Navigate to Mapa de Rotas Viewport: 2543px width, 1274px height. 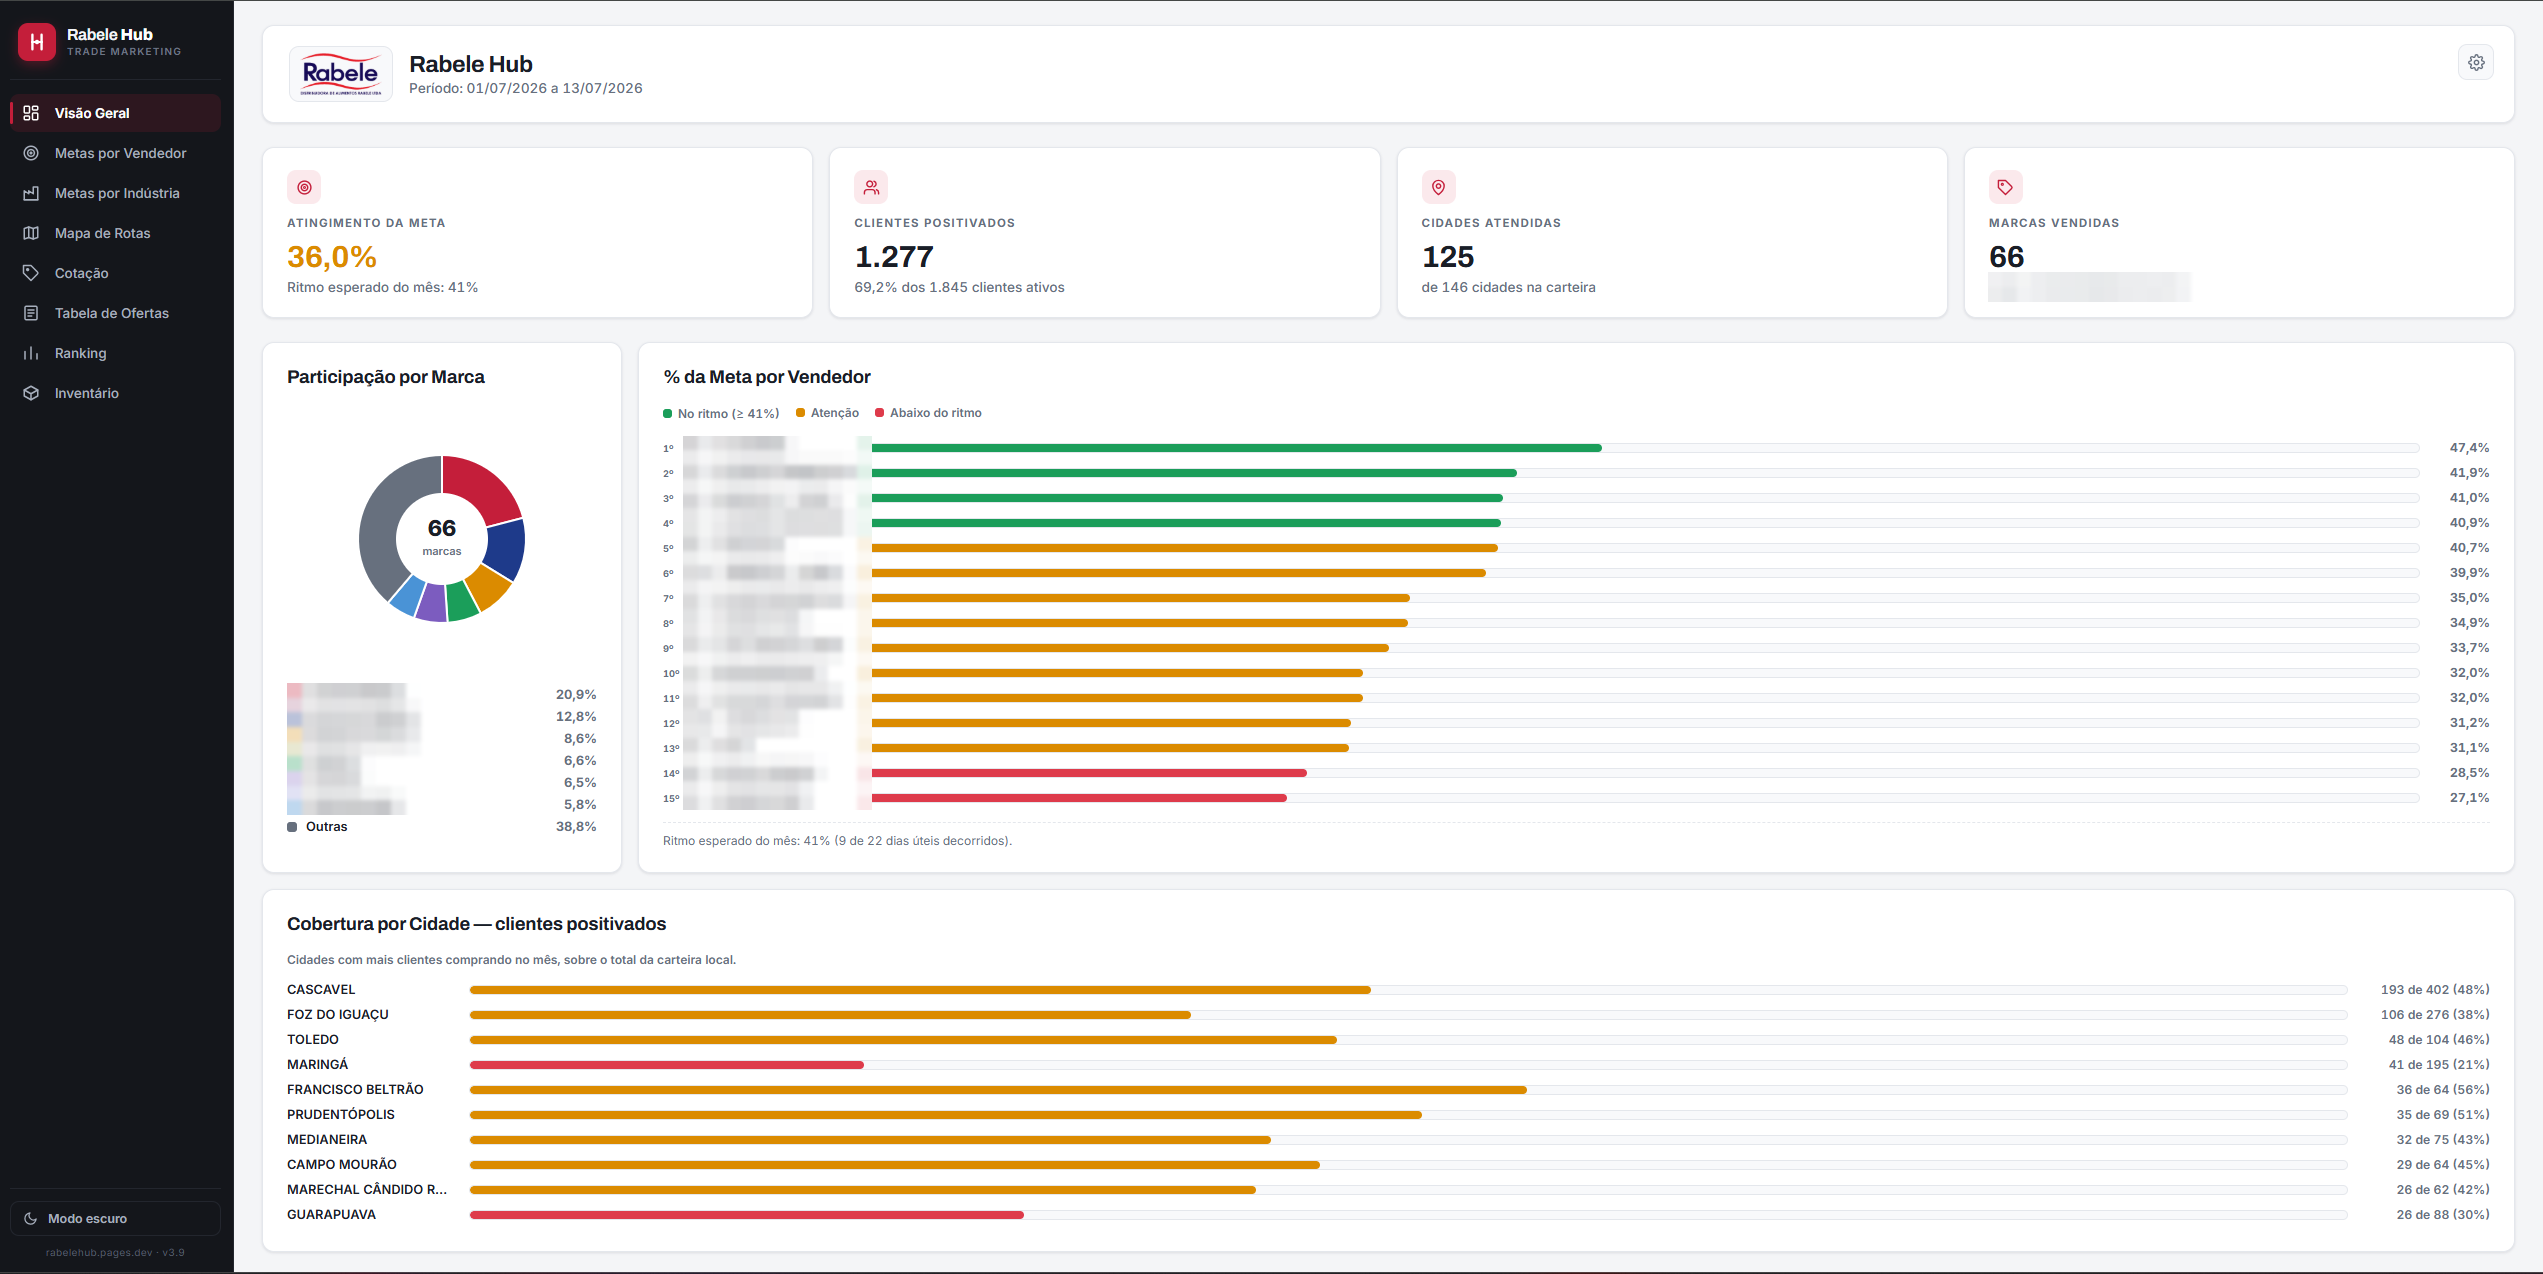tap(115, 233)
